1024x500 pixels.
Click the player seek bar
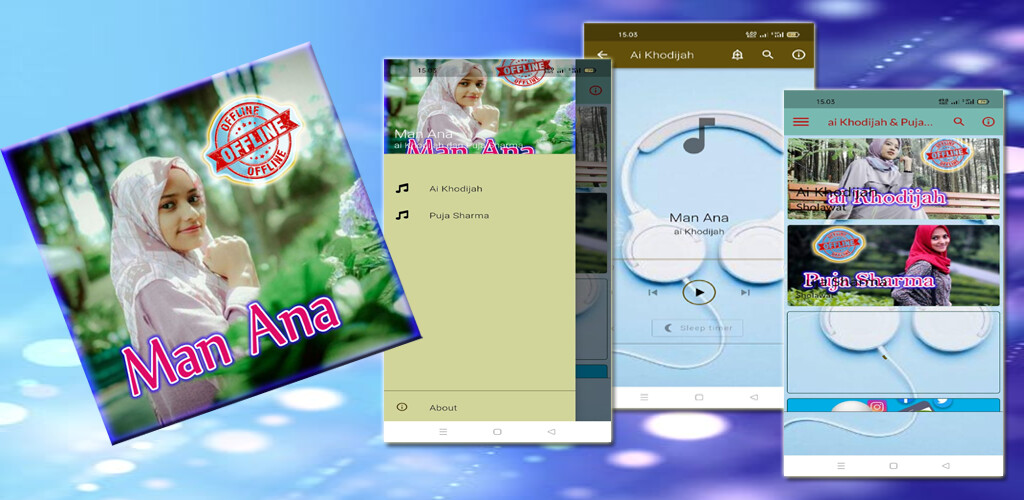click(699, 259)
